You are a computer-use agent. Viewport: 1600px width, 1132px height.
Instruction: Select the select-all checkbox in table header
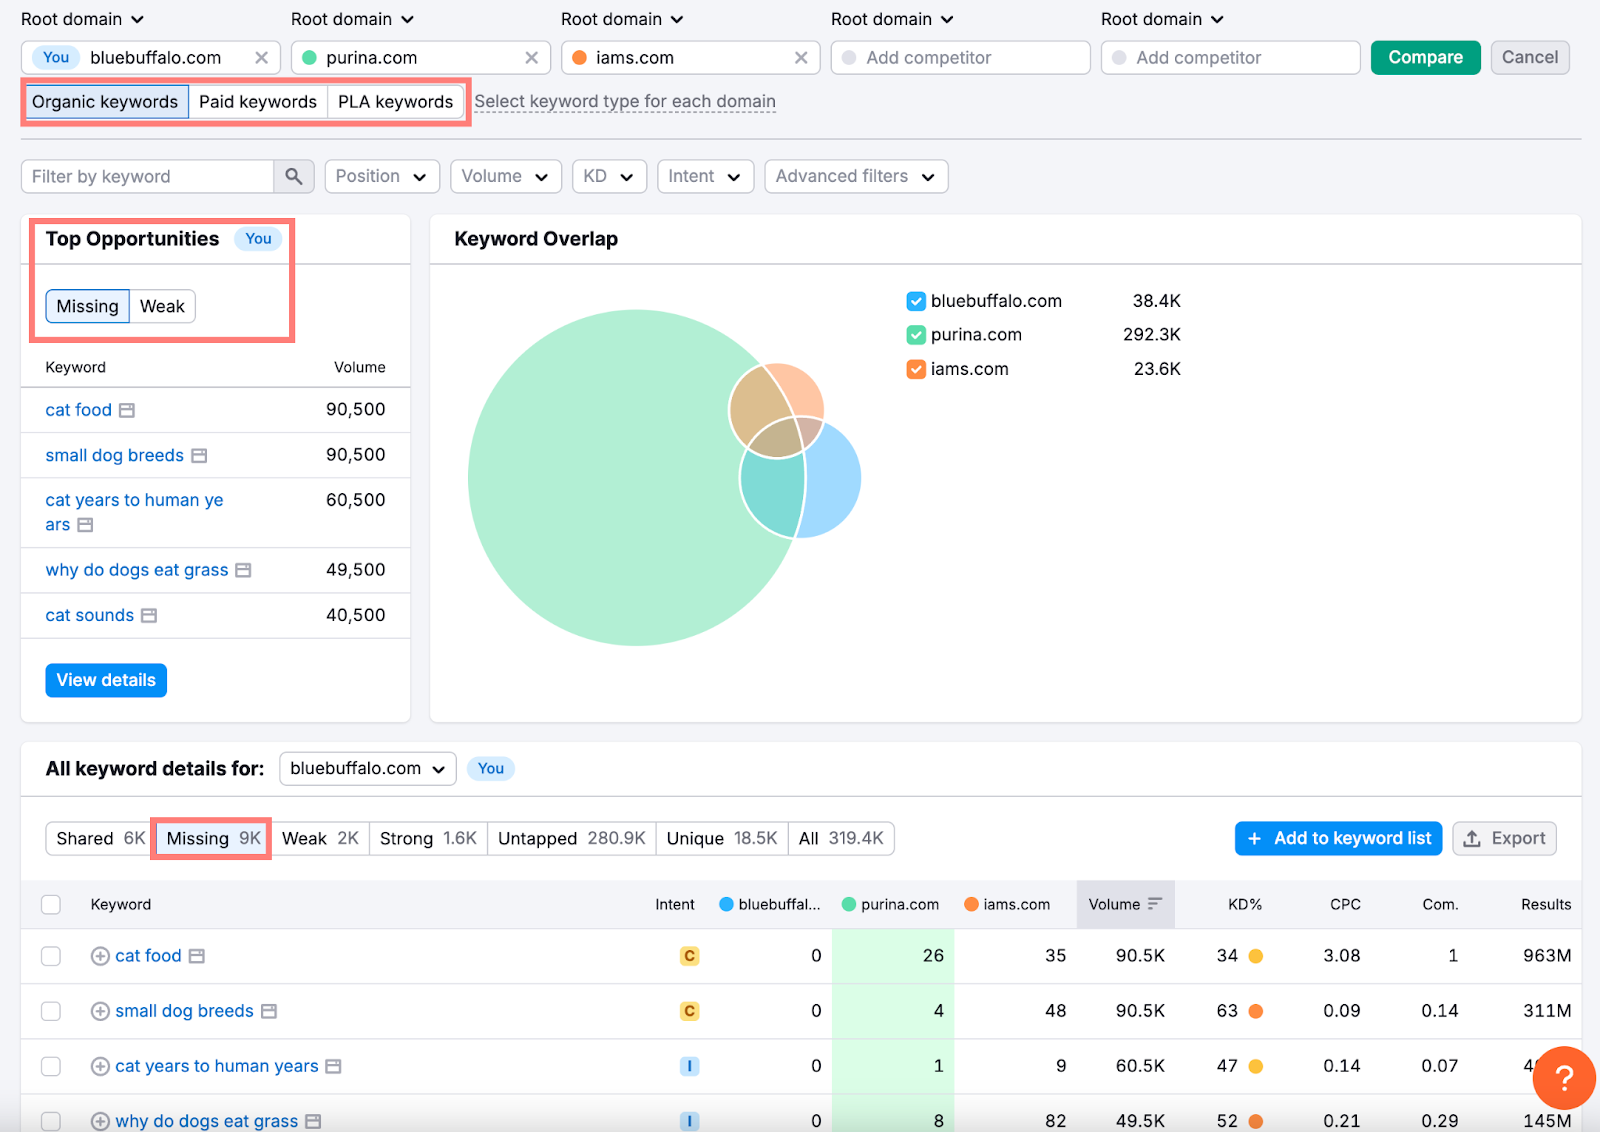pos(51,904)
